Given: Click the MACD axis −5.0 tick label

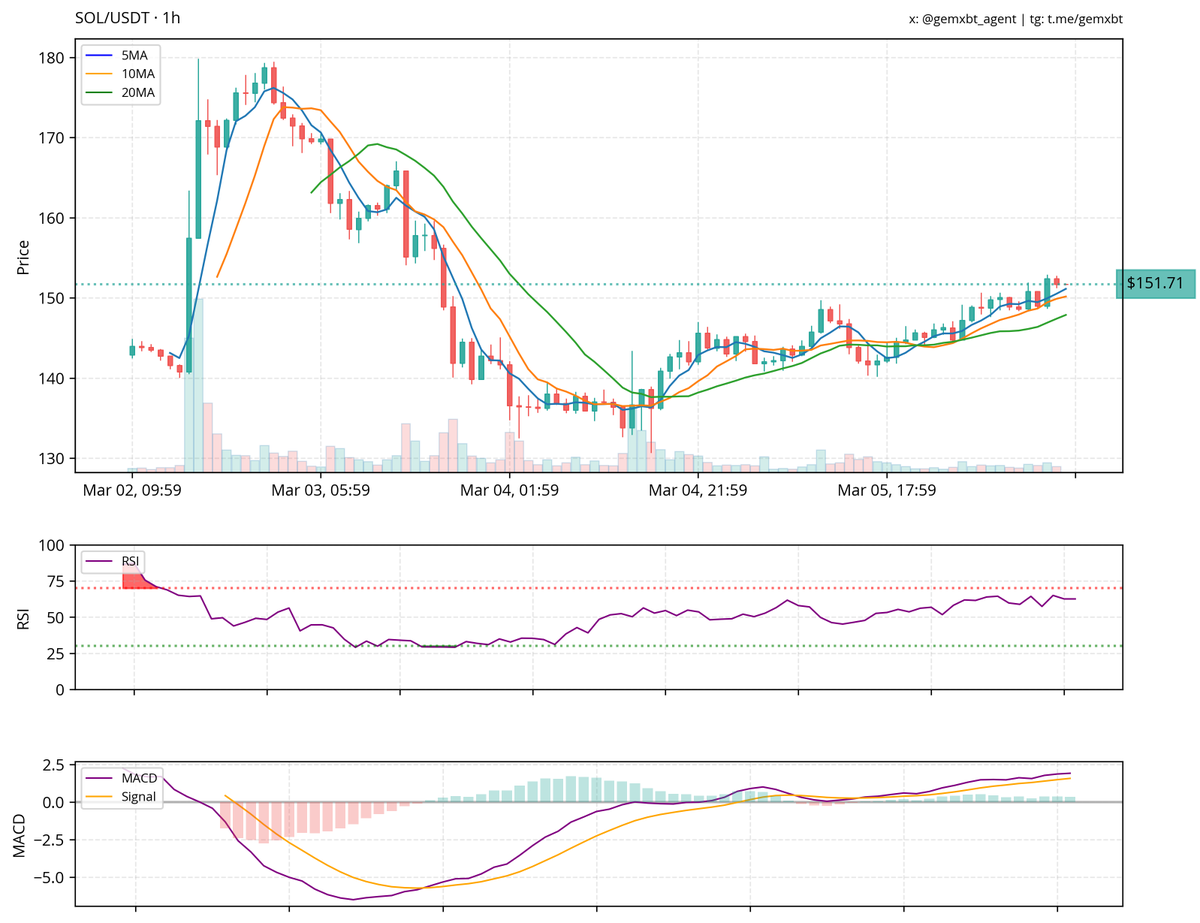Looking at the screenshot, I should pos(50,877).
